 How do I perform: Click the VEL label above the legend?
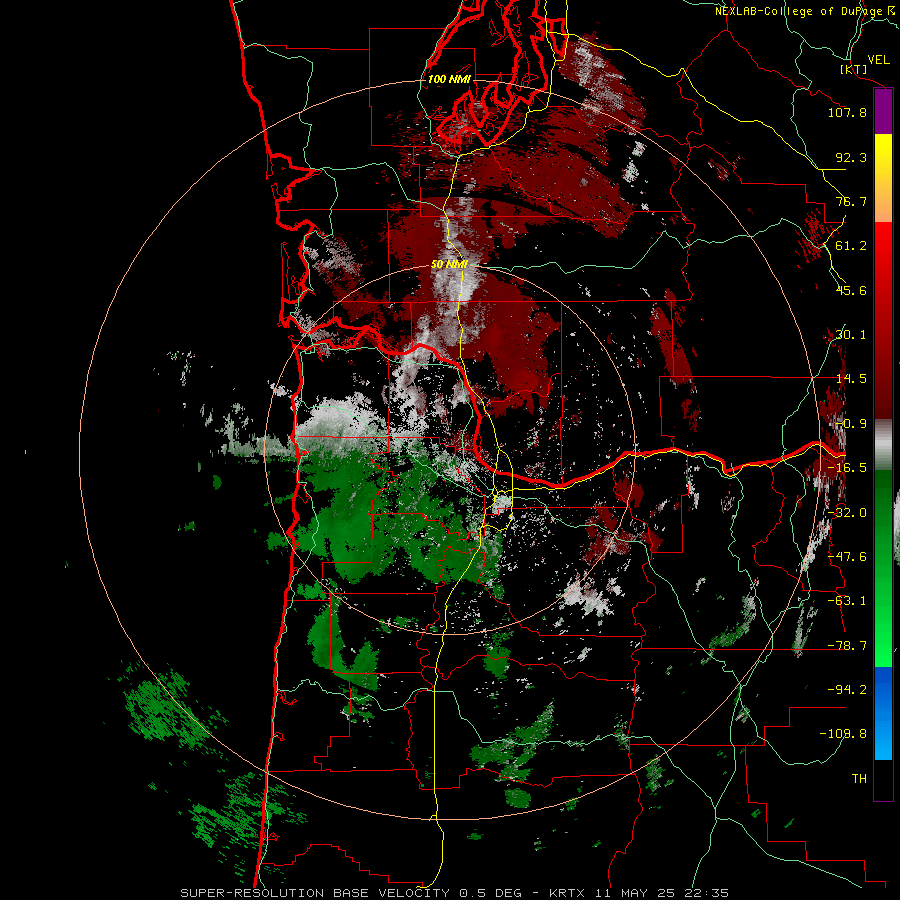point(878,60)
